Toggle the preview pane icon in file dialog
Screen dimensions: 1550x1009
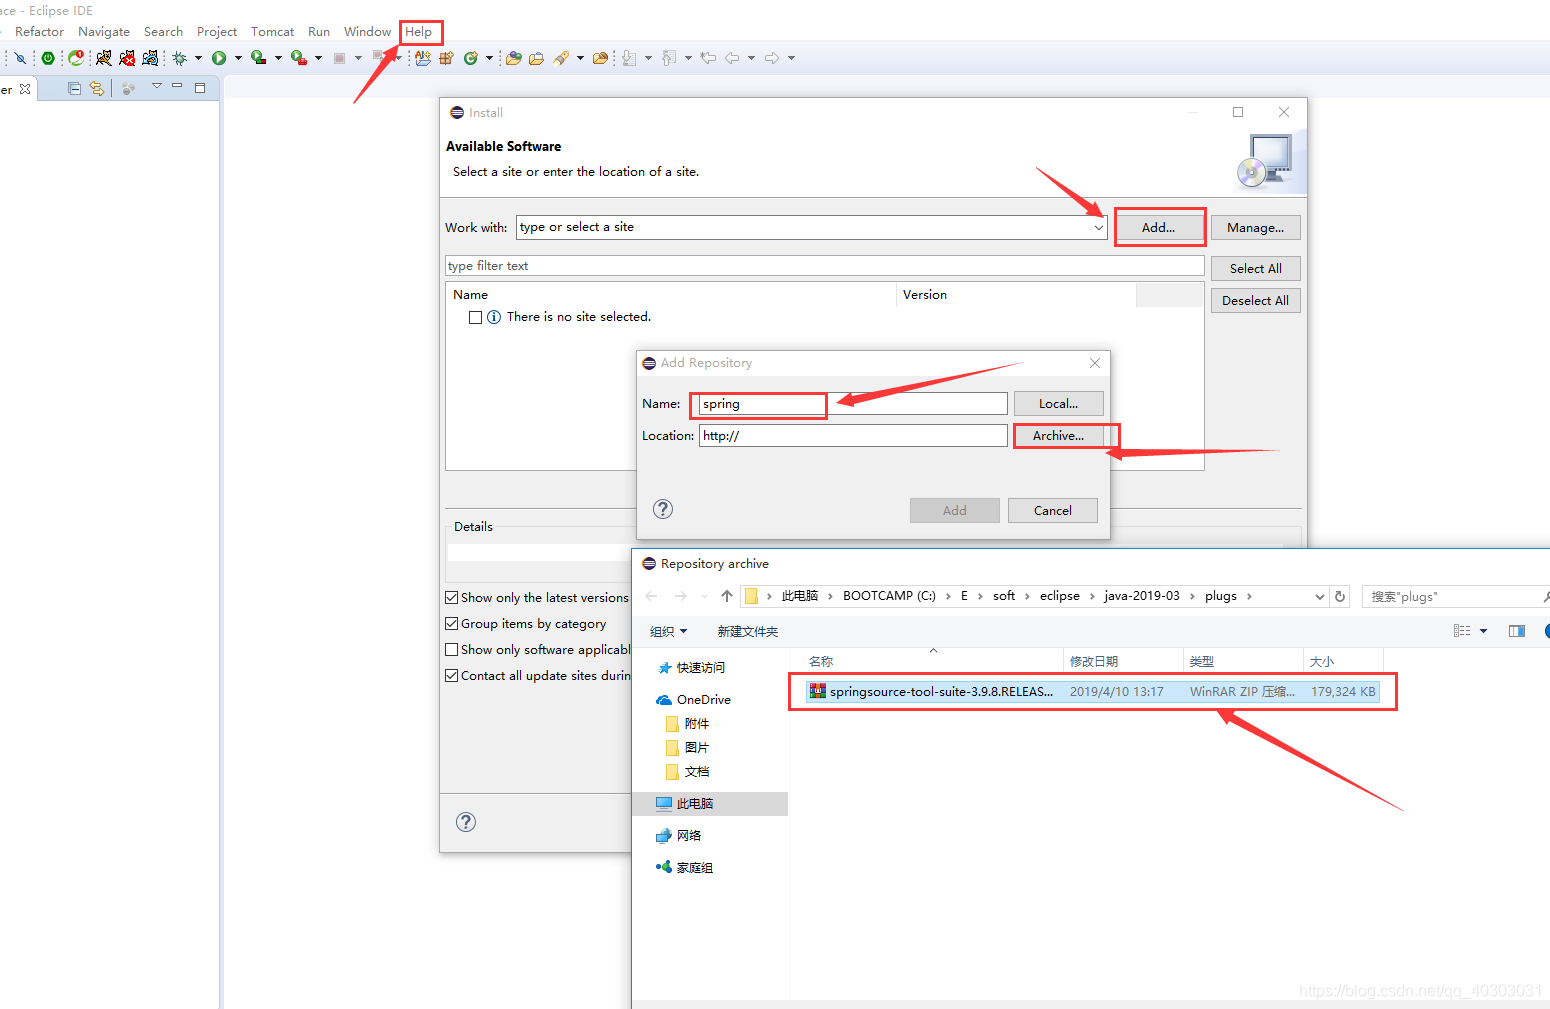[x=1517, y=631]
